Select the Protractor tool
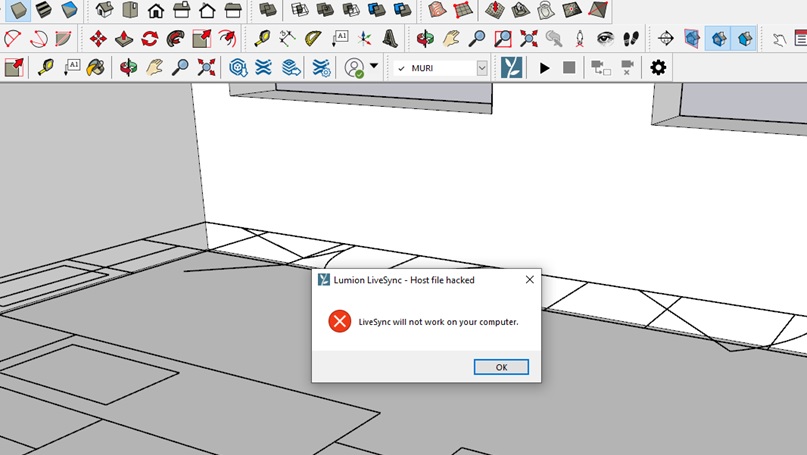This screenshot has width=807, height=455. 313,39
